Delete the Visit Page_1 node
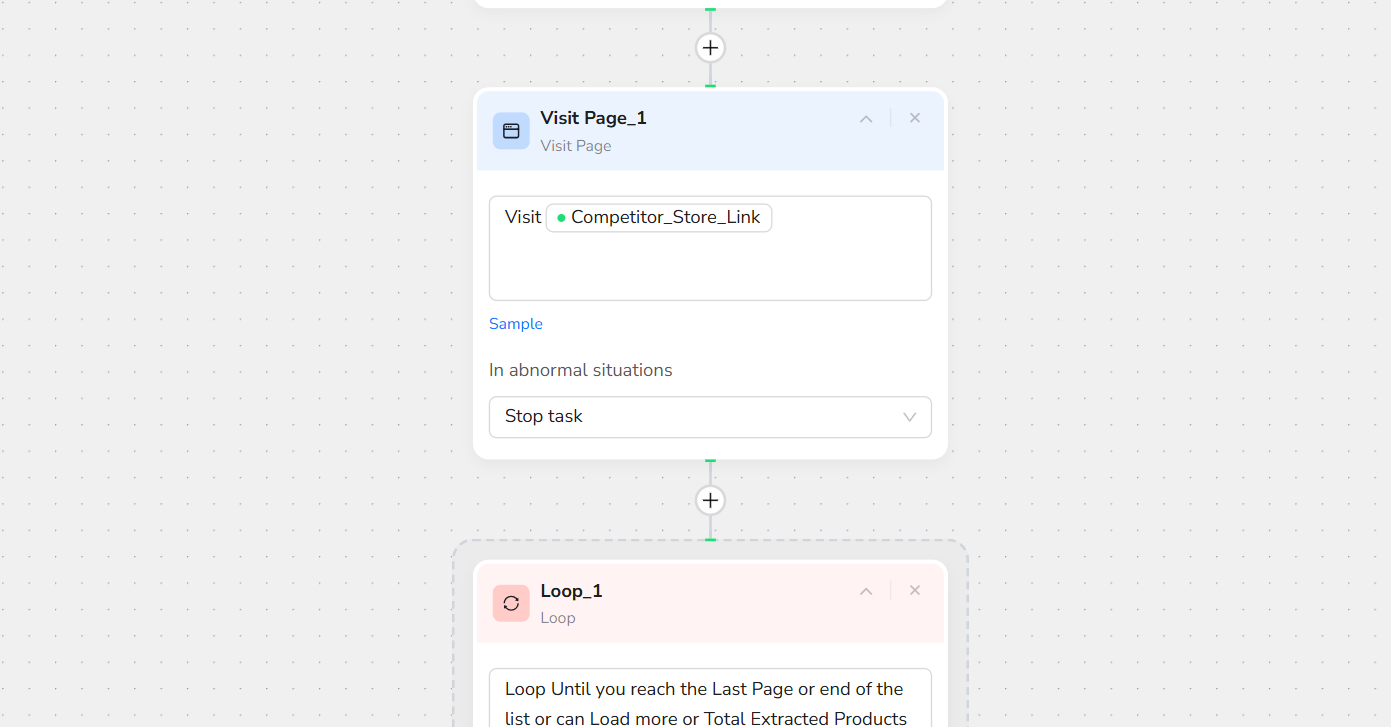Image resolution: width=1391 pixels, height=727 pixels. 914,118
